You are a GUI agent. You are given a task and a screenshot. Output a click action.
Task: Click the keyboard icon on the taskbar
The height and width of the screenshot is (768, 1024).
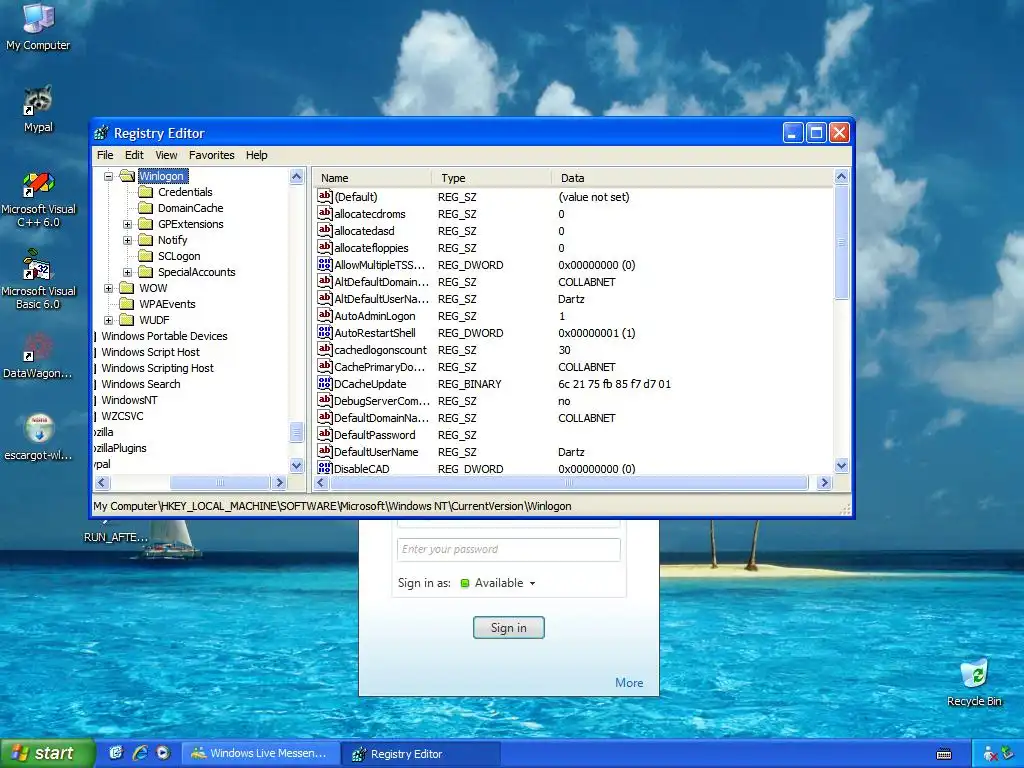[944, 754]
